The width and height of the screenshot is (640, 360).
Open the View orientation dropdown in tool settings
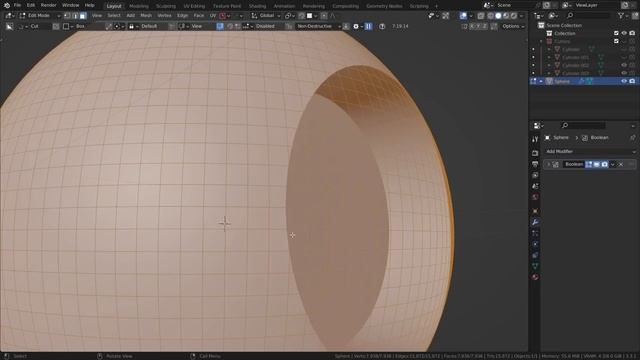pos(196,26)
